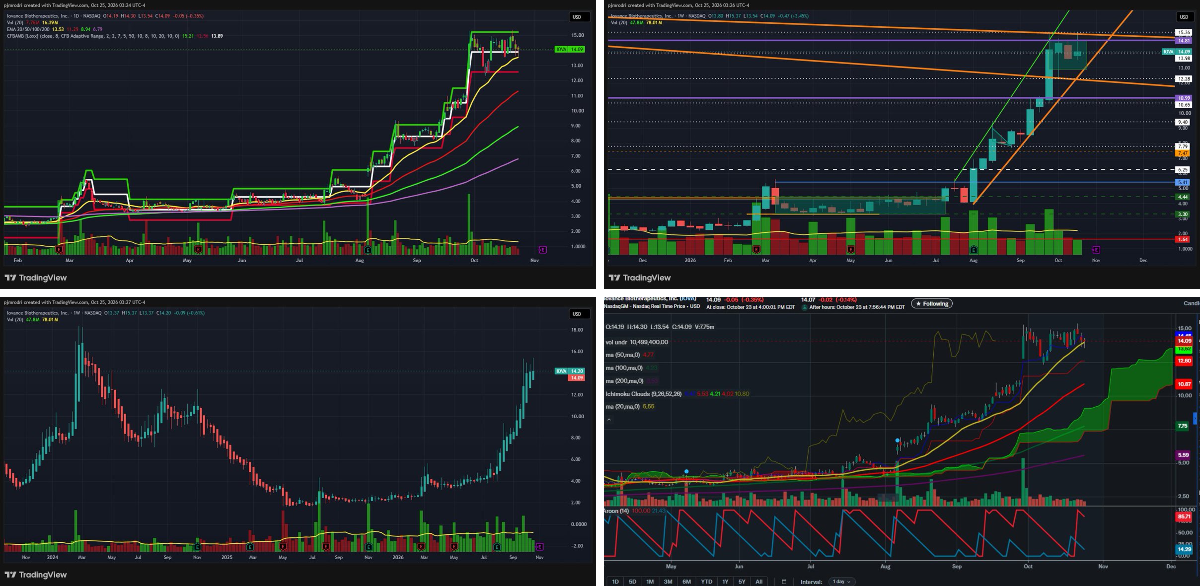Image resolution: width=1200 pixels, height=586 pixels.
Task: Select the 3M range tab
Action: (669, 580)
